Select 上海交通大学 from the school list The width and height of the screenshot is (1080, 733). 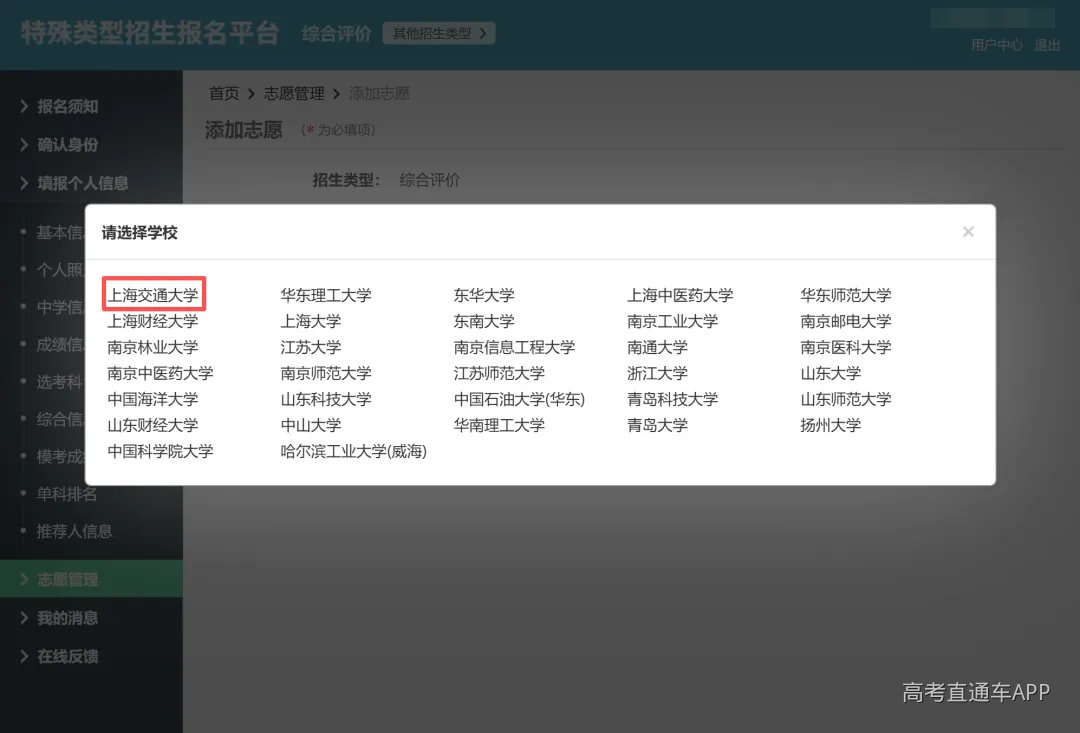pyautogui.click(x=153, y=296)
